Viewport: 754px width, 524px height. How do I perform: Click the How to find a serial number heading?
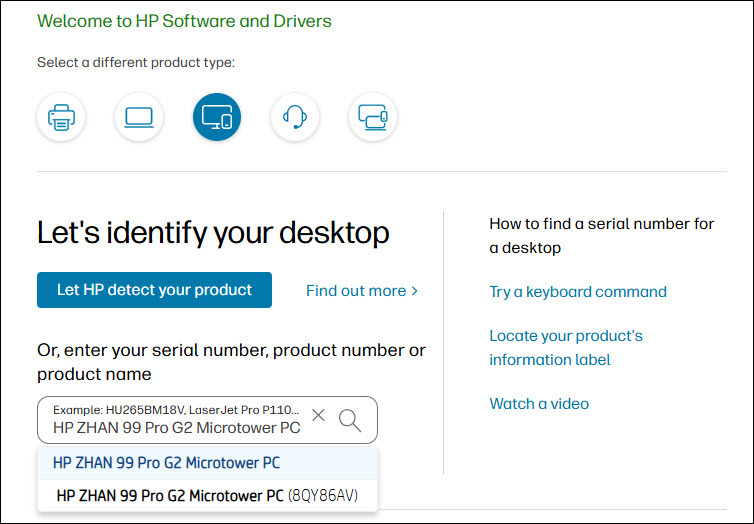[x=601, y=235]
